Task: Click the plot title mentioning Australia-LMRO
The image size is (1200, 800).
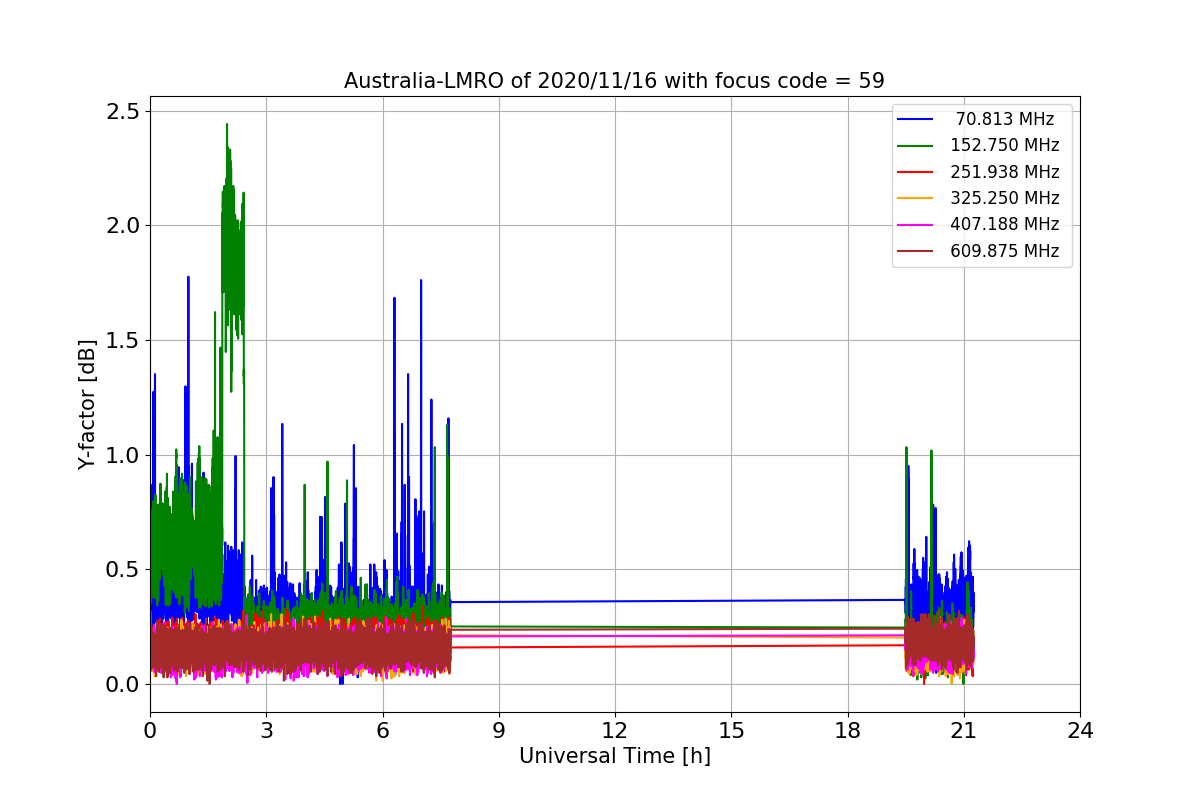Action: [x=614, y=81]
